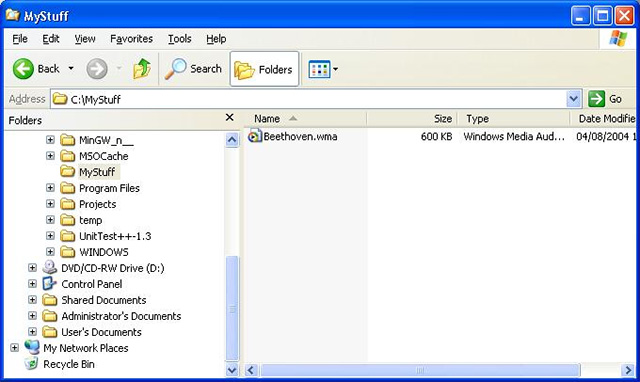Select the MSOCache folder icon
This screenshot has height=382, width=640.
coord(68,156)
